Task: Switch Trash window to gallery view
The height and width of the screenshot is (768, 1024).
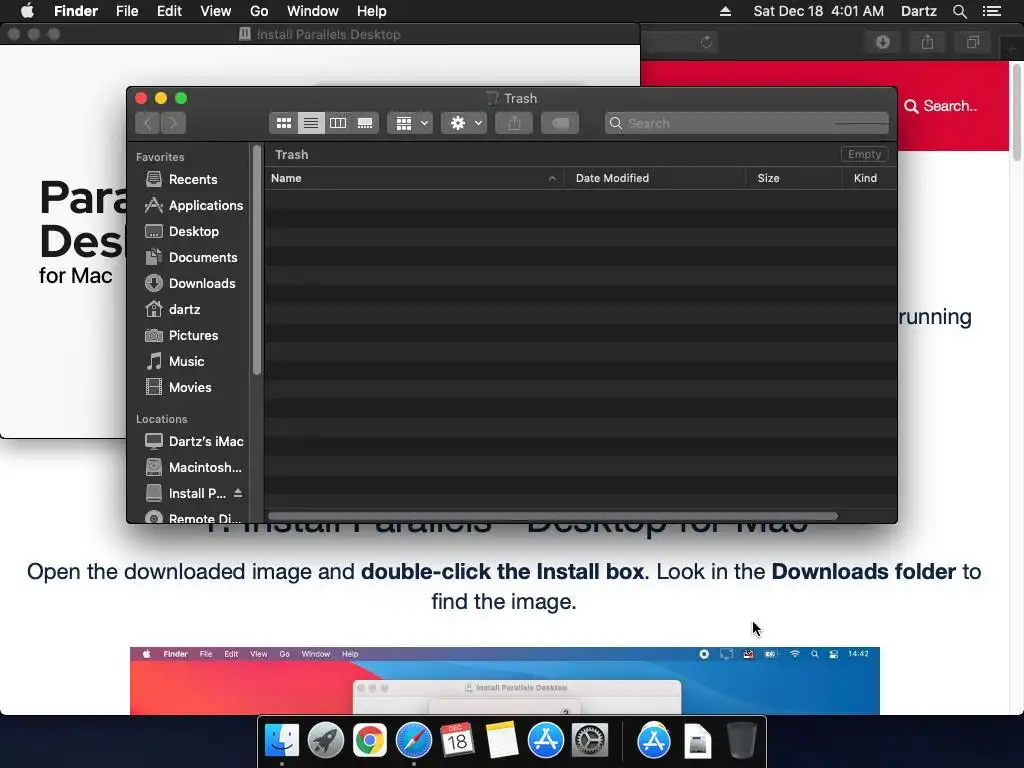Action: point(365,123)
